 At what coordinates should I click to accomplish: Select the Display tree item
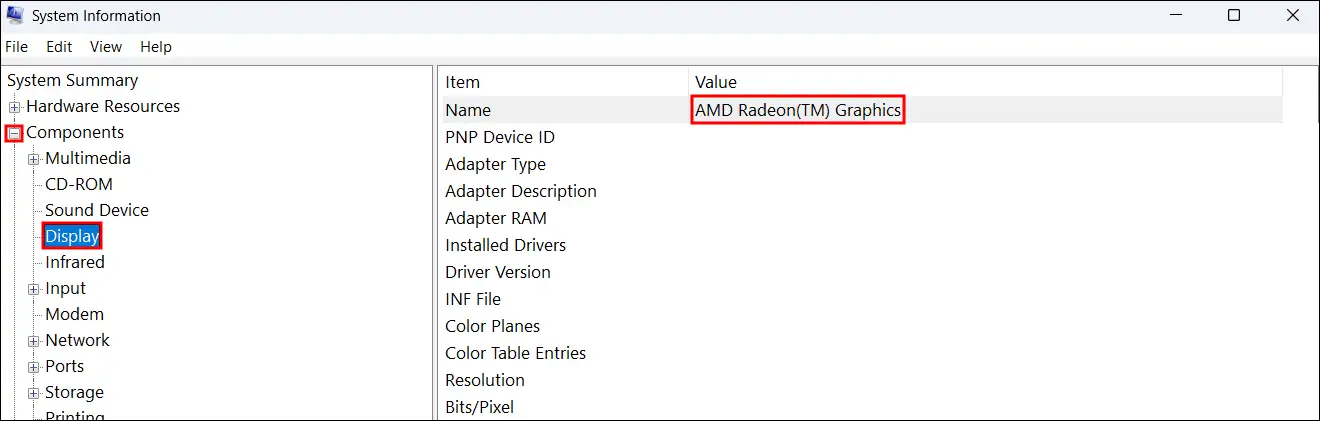[x=72, y=236]
